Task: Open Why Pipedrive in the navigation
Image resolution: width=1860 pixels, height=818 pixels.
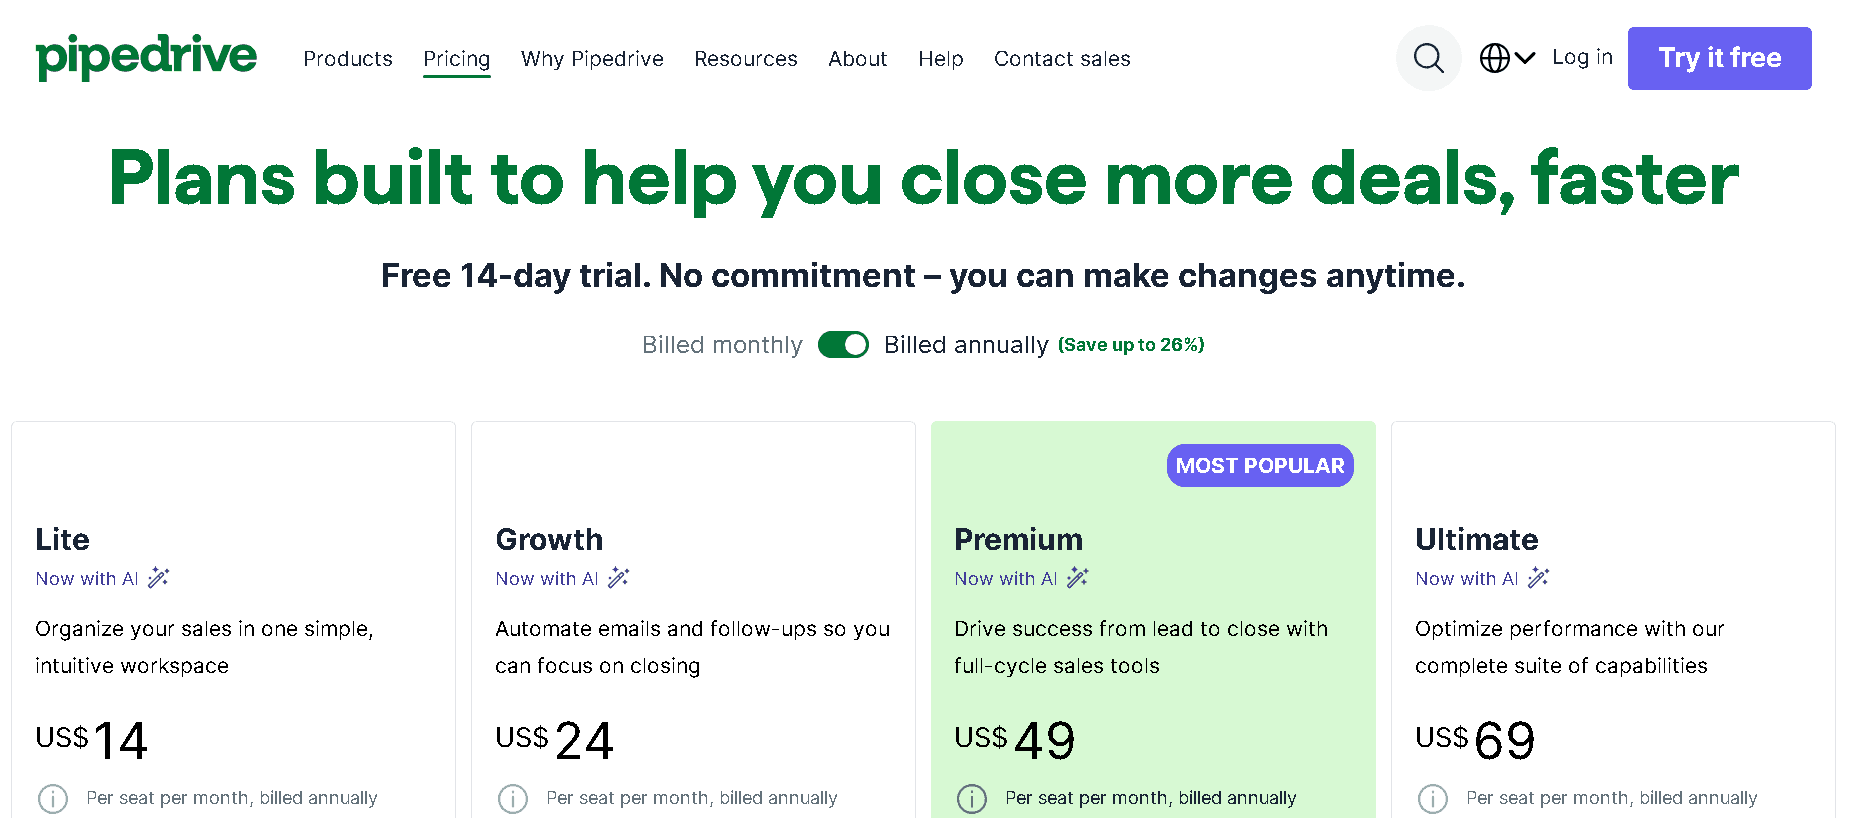Action: (592, 59)
